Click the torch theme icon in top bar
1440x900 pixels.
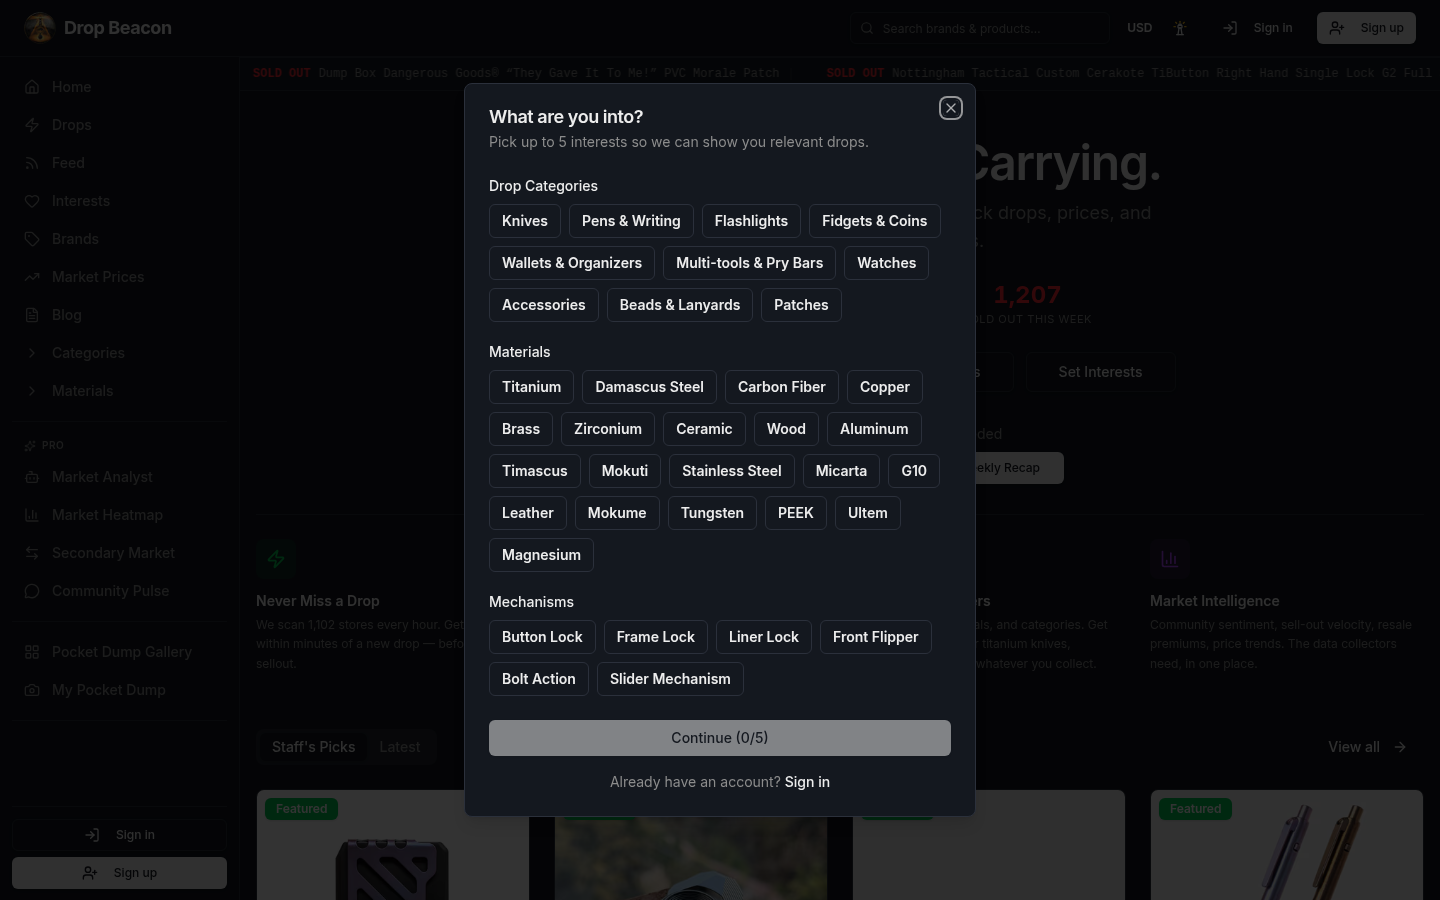click(x=1180, y=28)
